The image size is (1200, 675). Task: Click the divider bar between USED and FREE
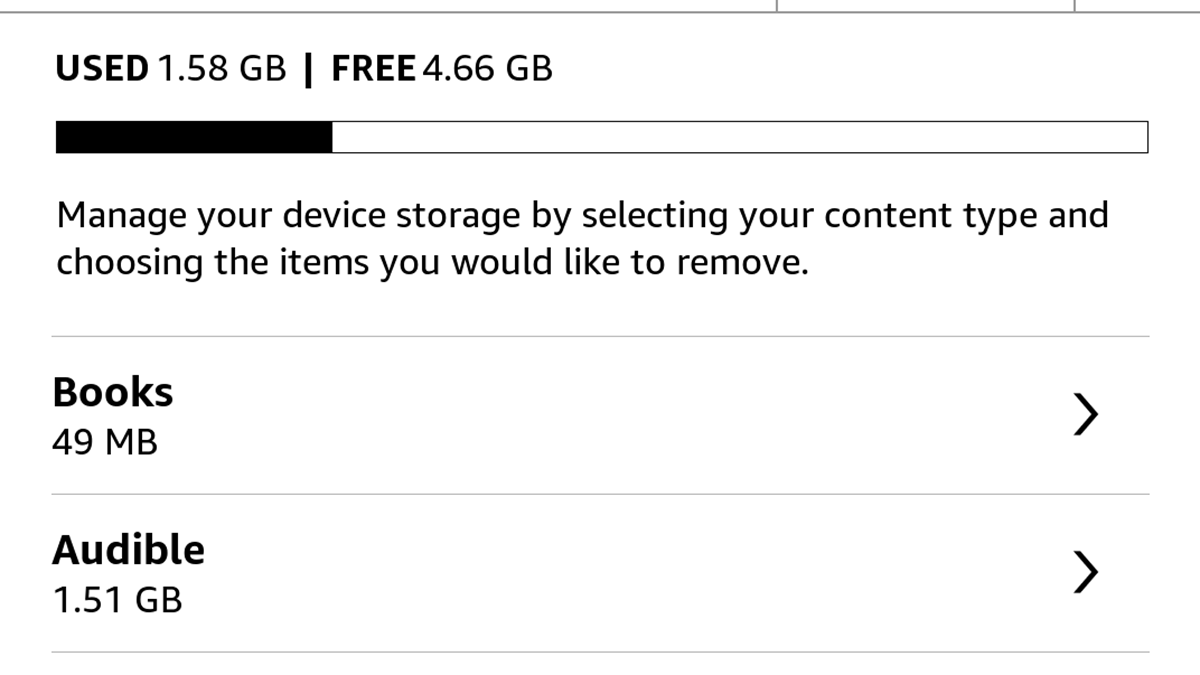point(308,69)
